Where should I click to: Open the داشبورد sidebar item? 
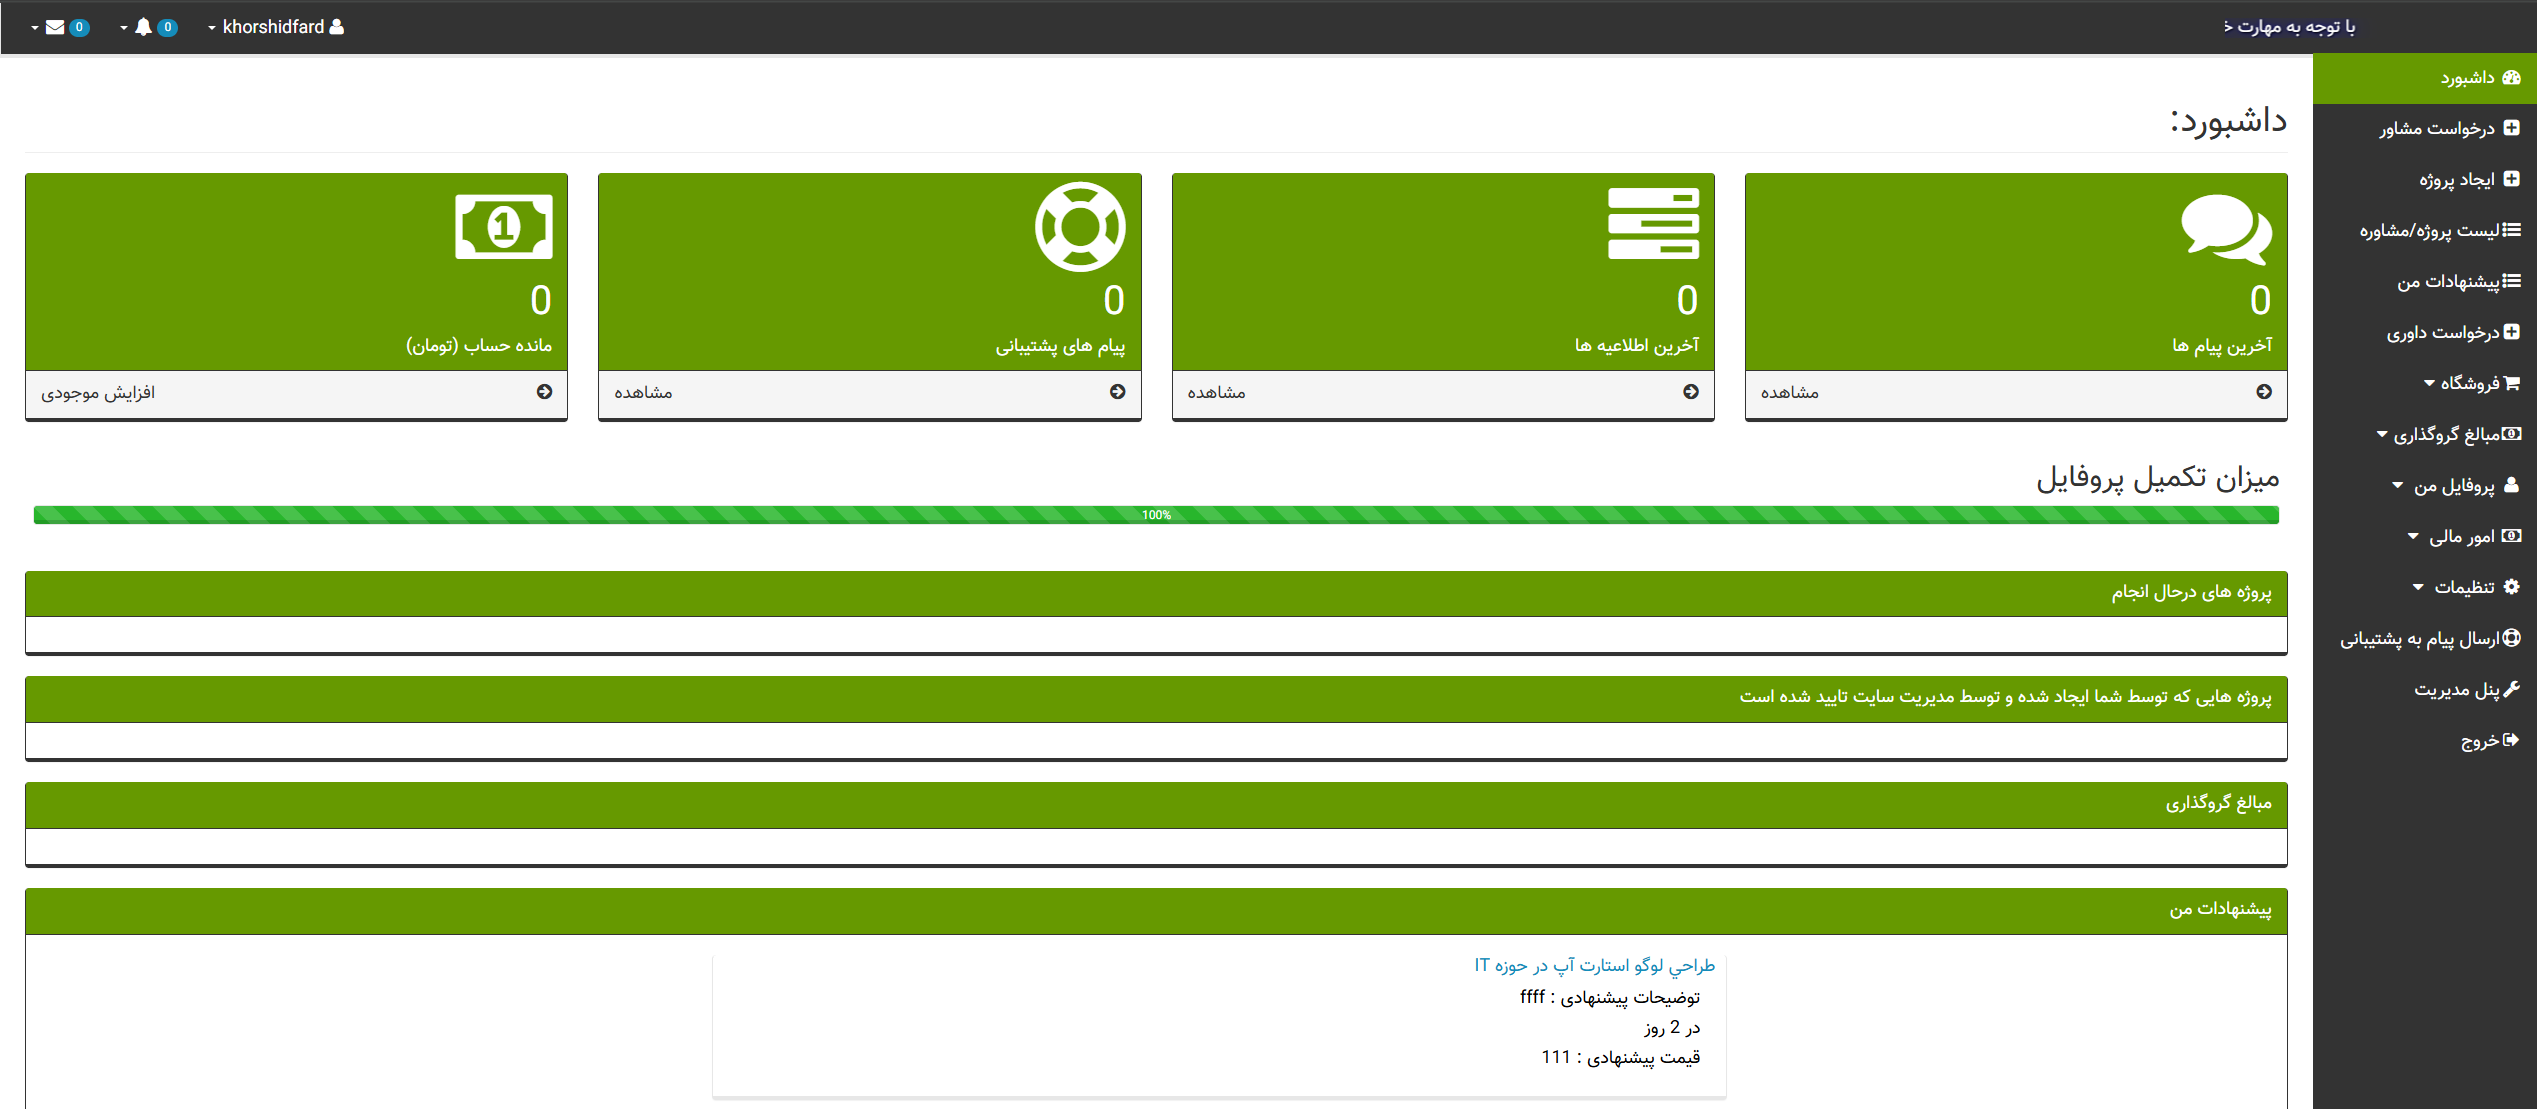[2425, 78]
